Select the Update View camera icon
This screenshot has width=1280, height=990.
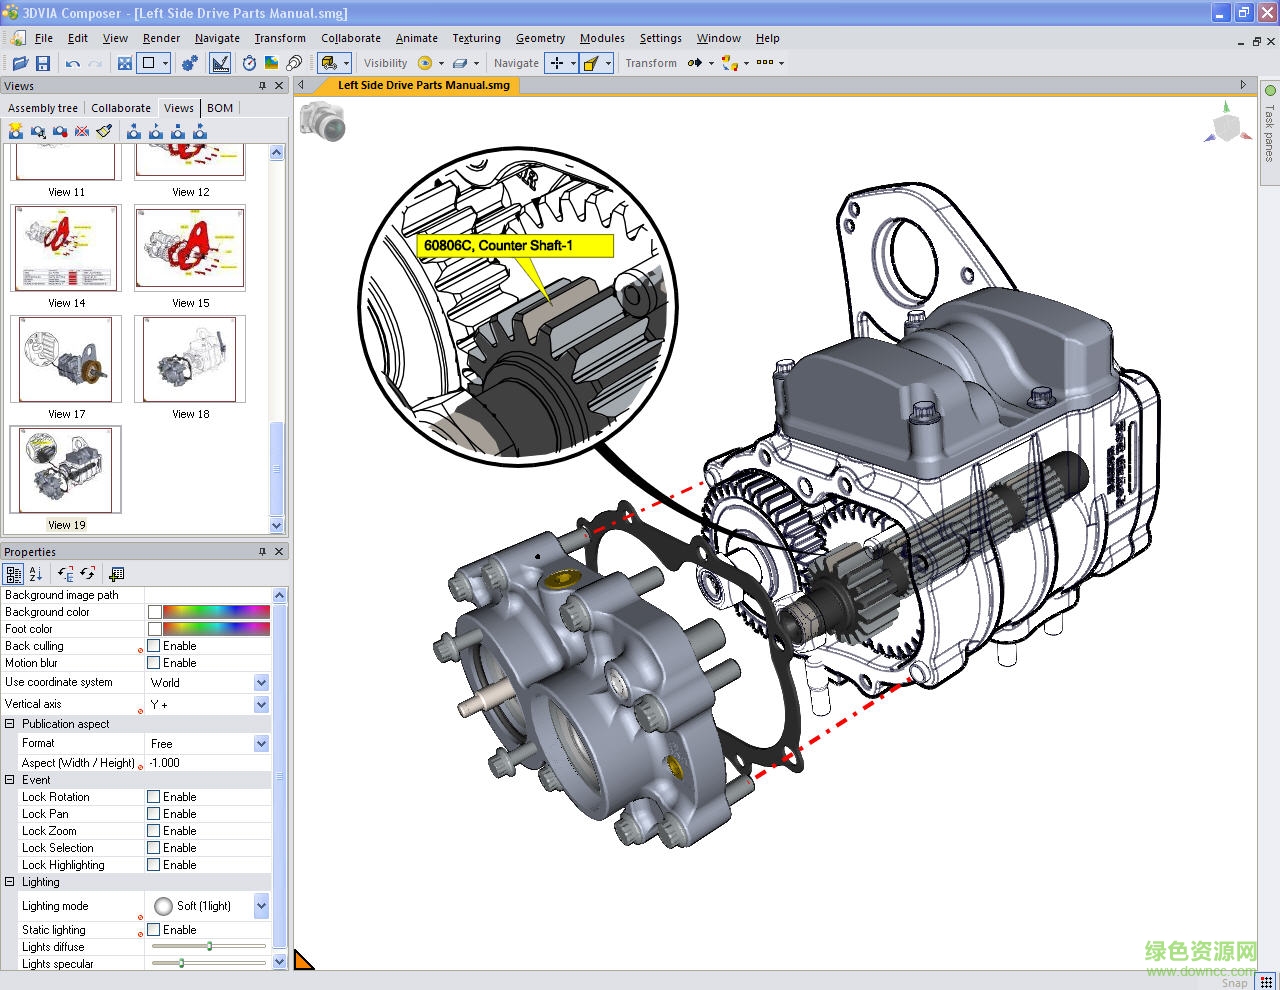pyautogui.click(x=60, y=131)
